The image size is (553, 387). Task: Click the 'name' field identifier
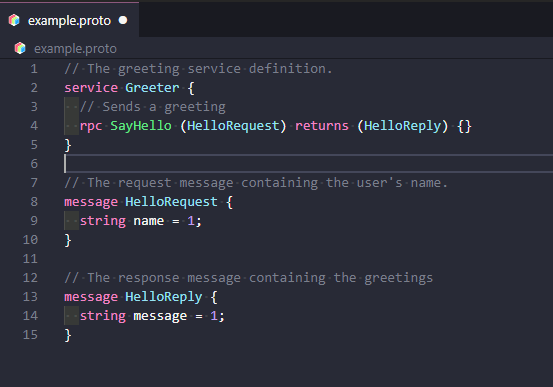click(x=148, y=221)
